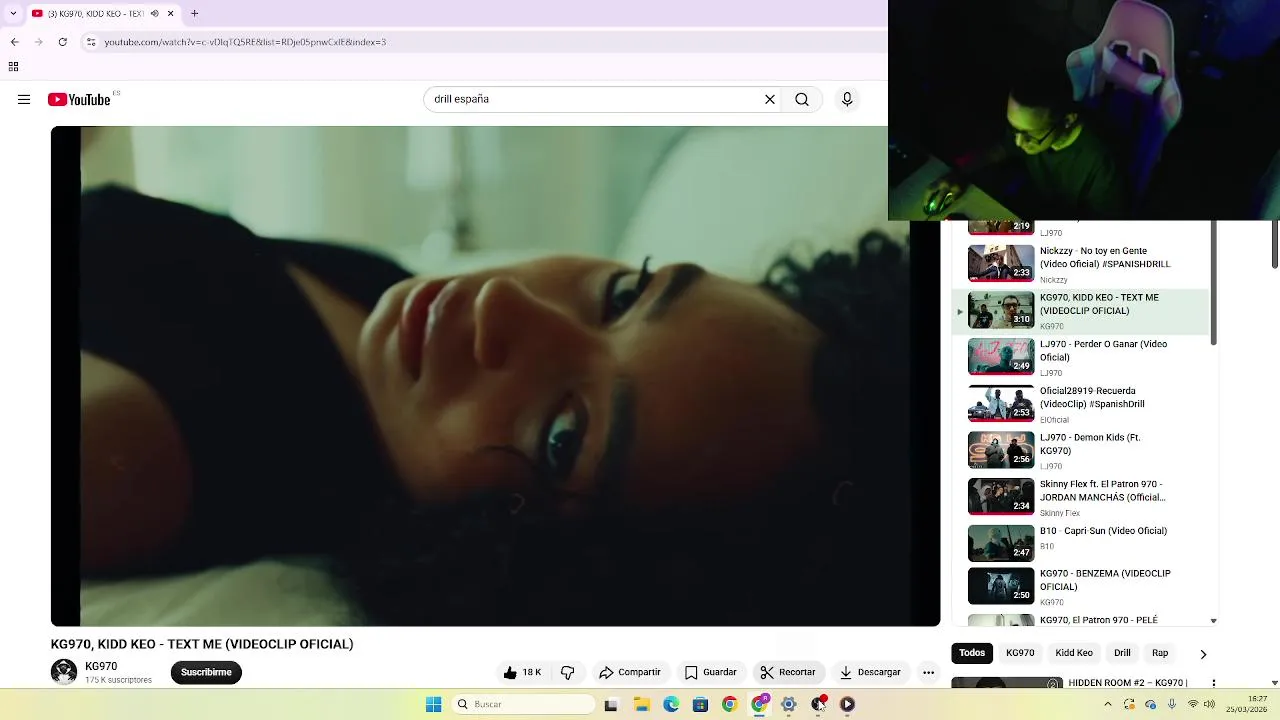Image resolution: width=1280 pixels, height=720 pixels.
Task: Open the taskbar volume control
Action: click(1210, 704)
